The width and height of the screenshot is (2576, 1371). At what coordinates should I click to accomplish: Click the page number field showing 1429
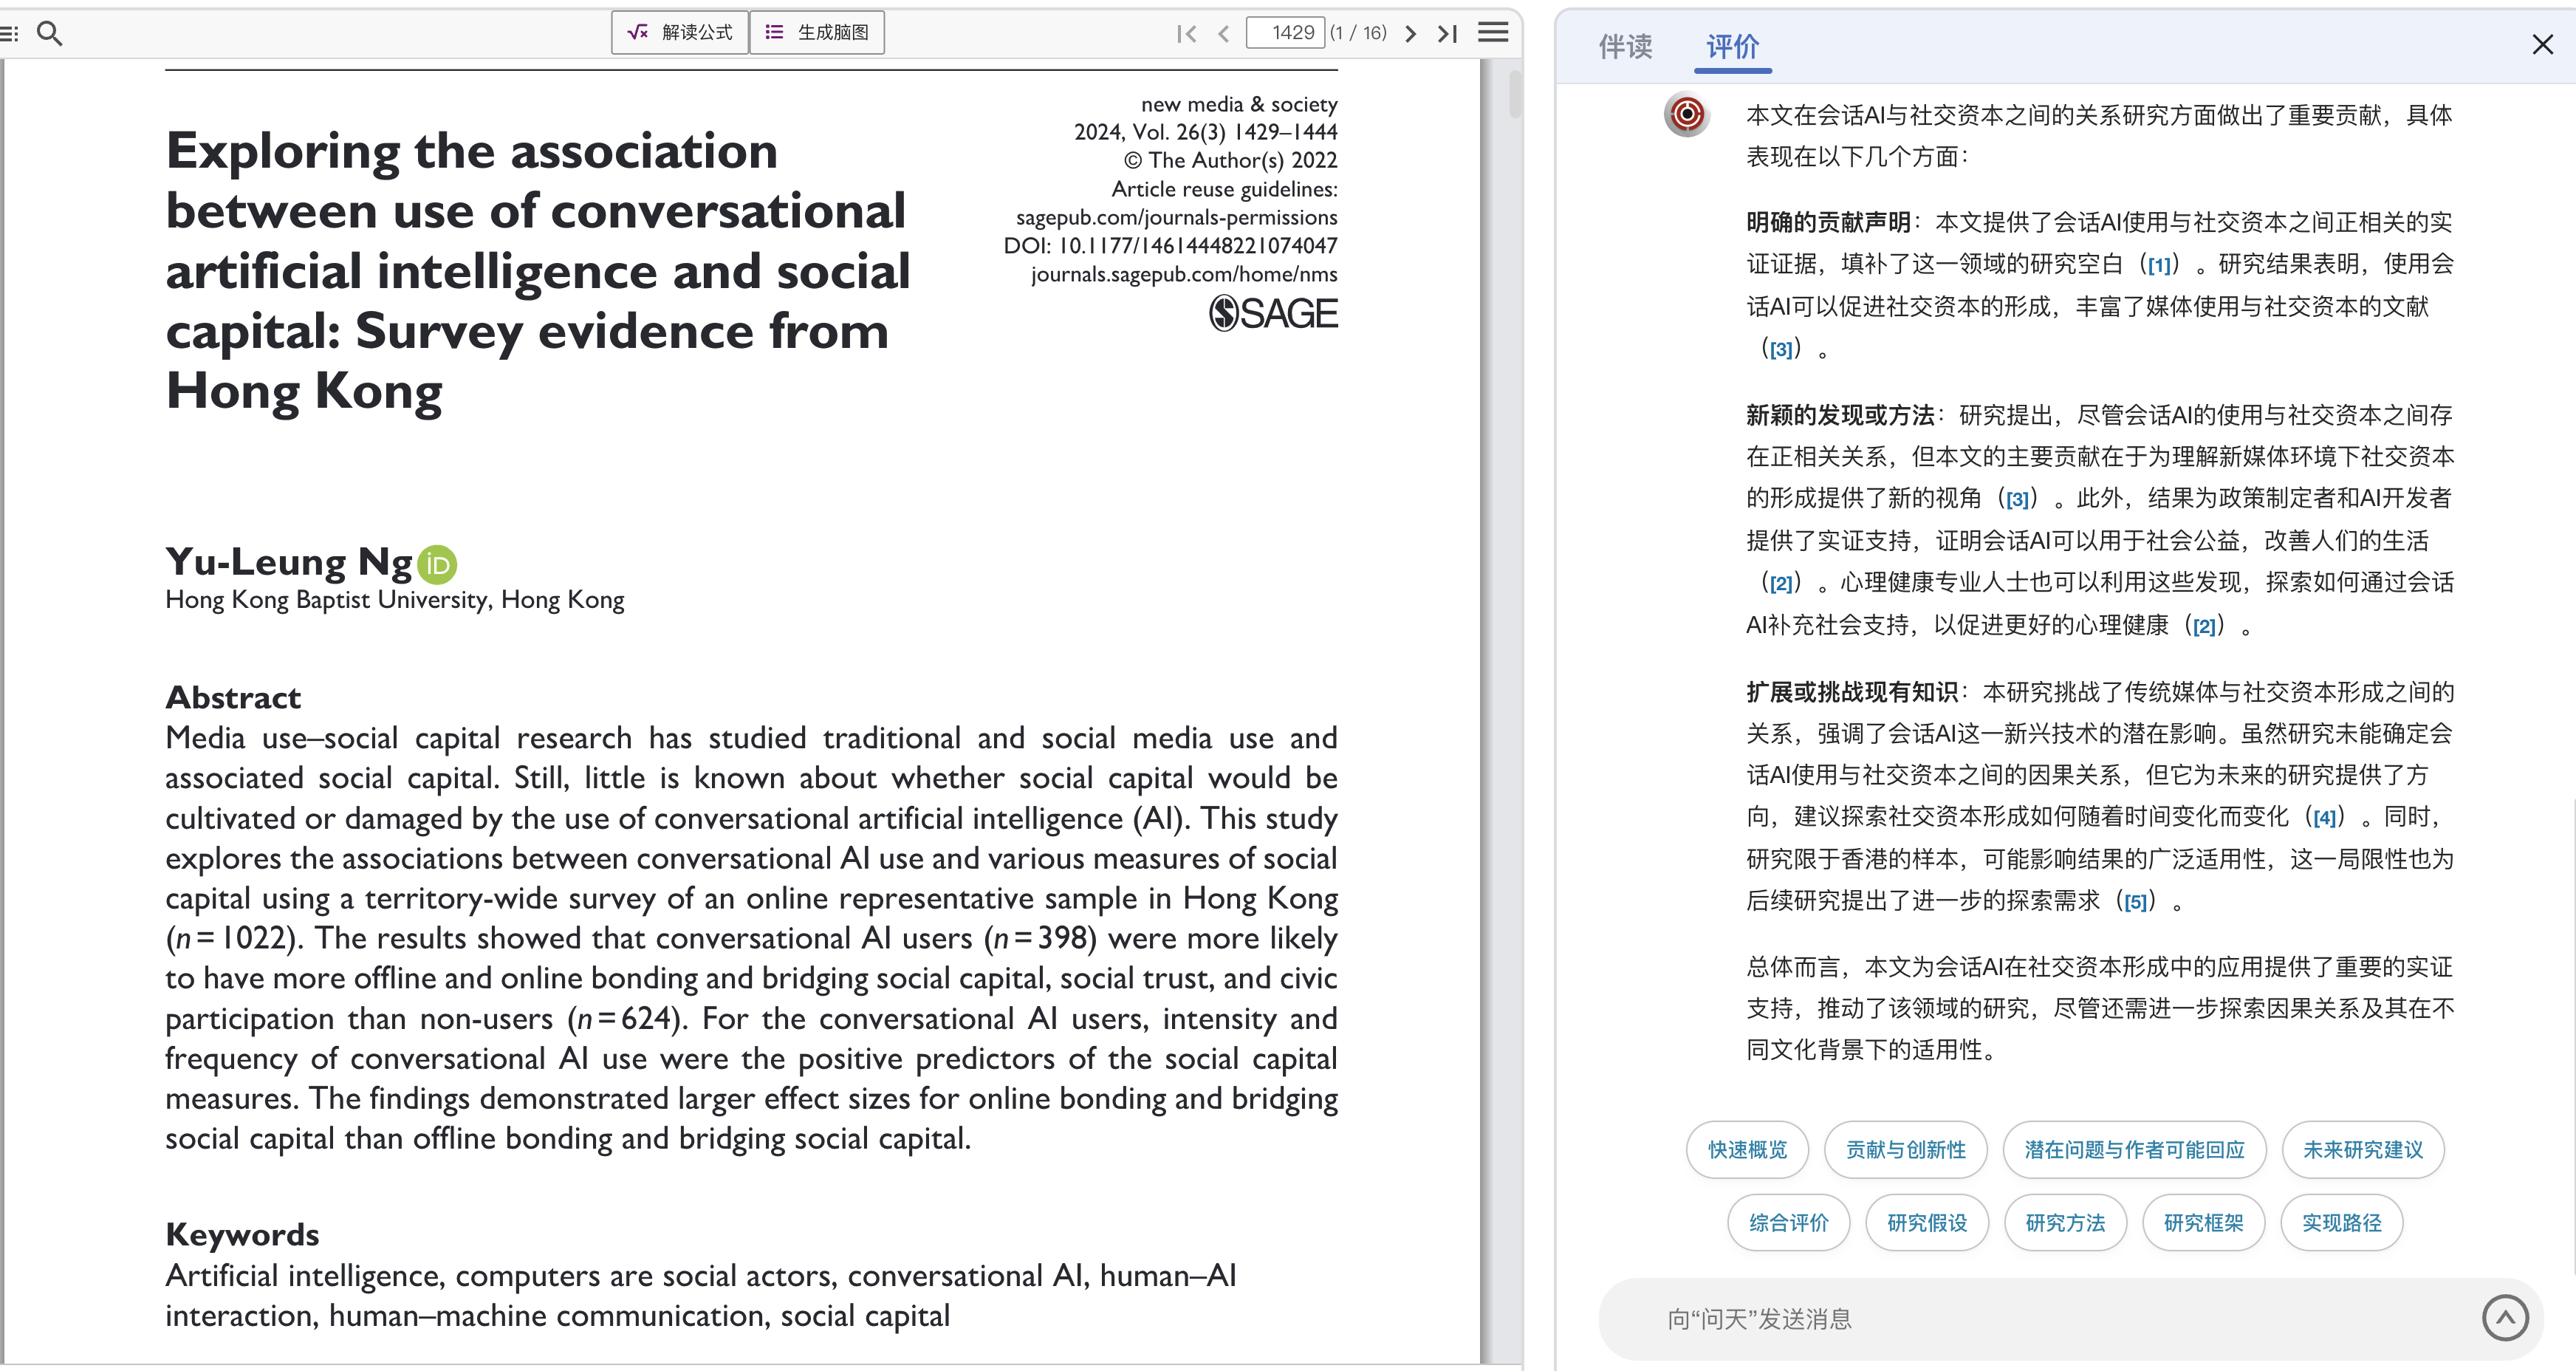[1285, 32]
